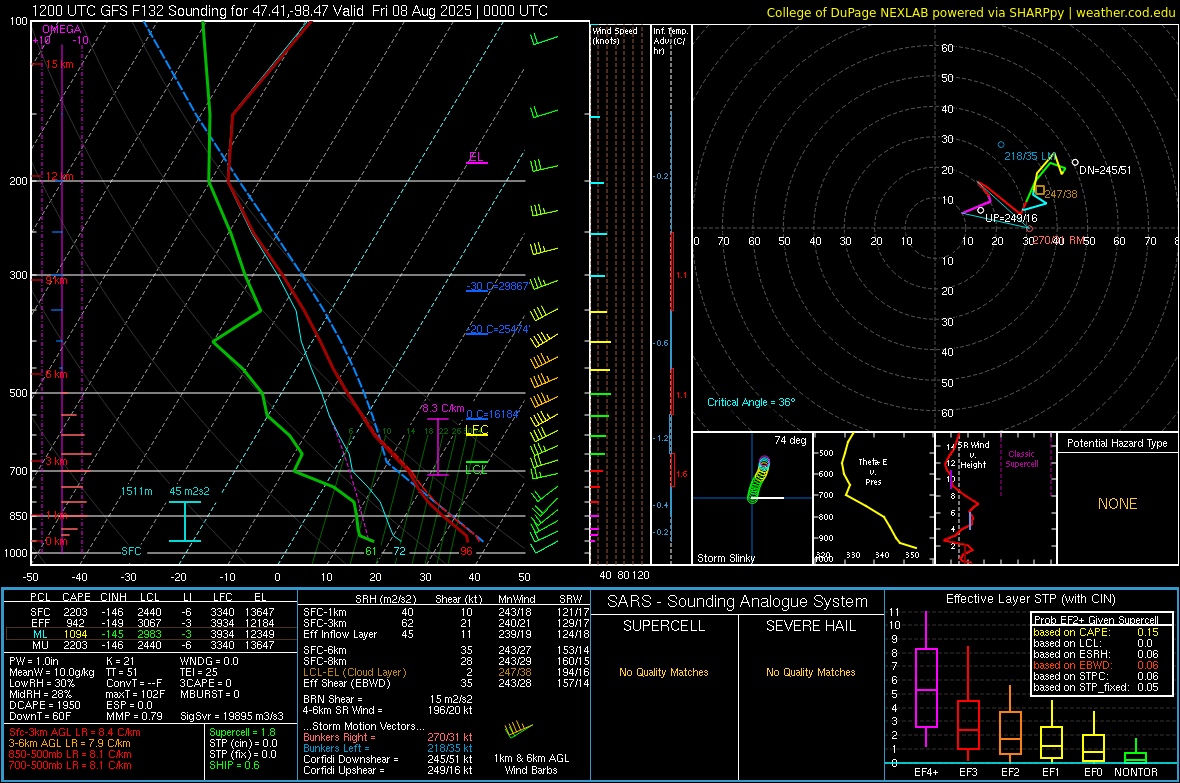Click the yellow 'NONE' hazard type
The width and height of the screenshot is (1180, 783).
coord(1117,504)
